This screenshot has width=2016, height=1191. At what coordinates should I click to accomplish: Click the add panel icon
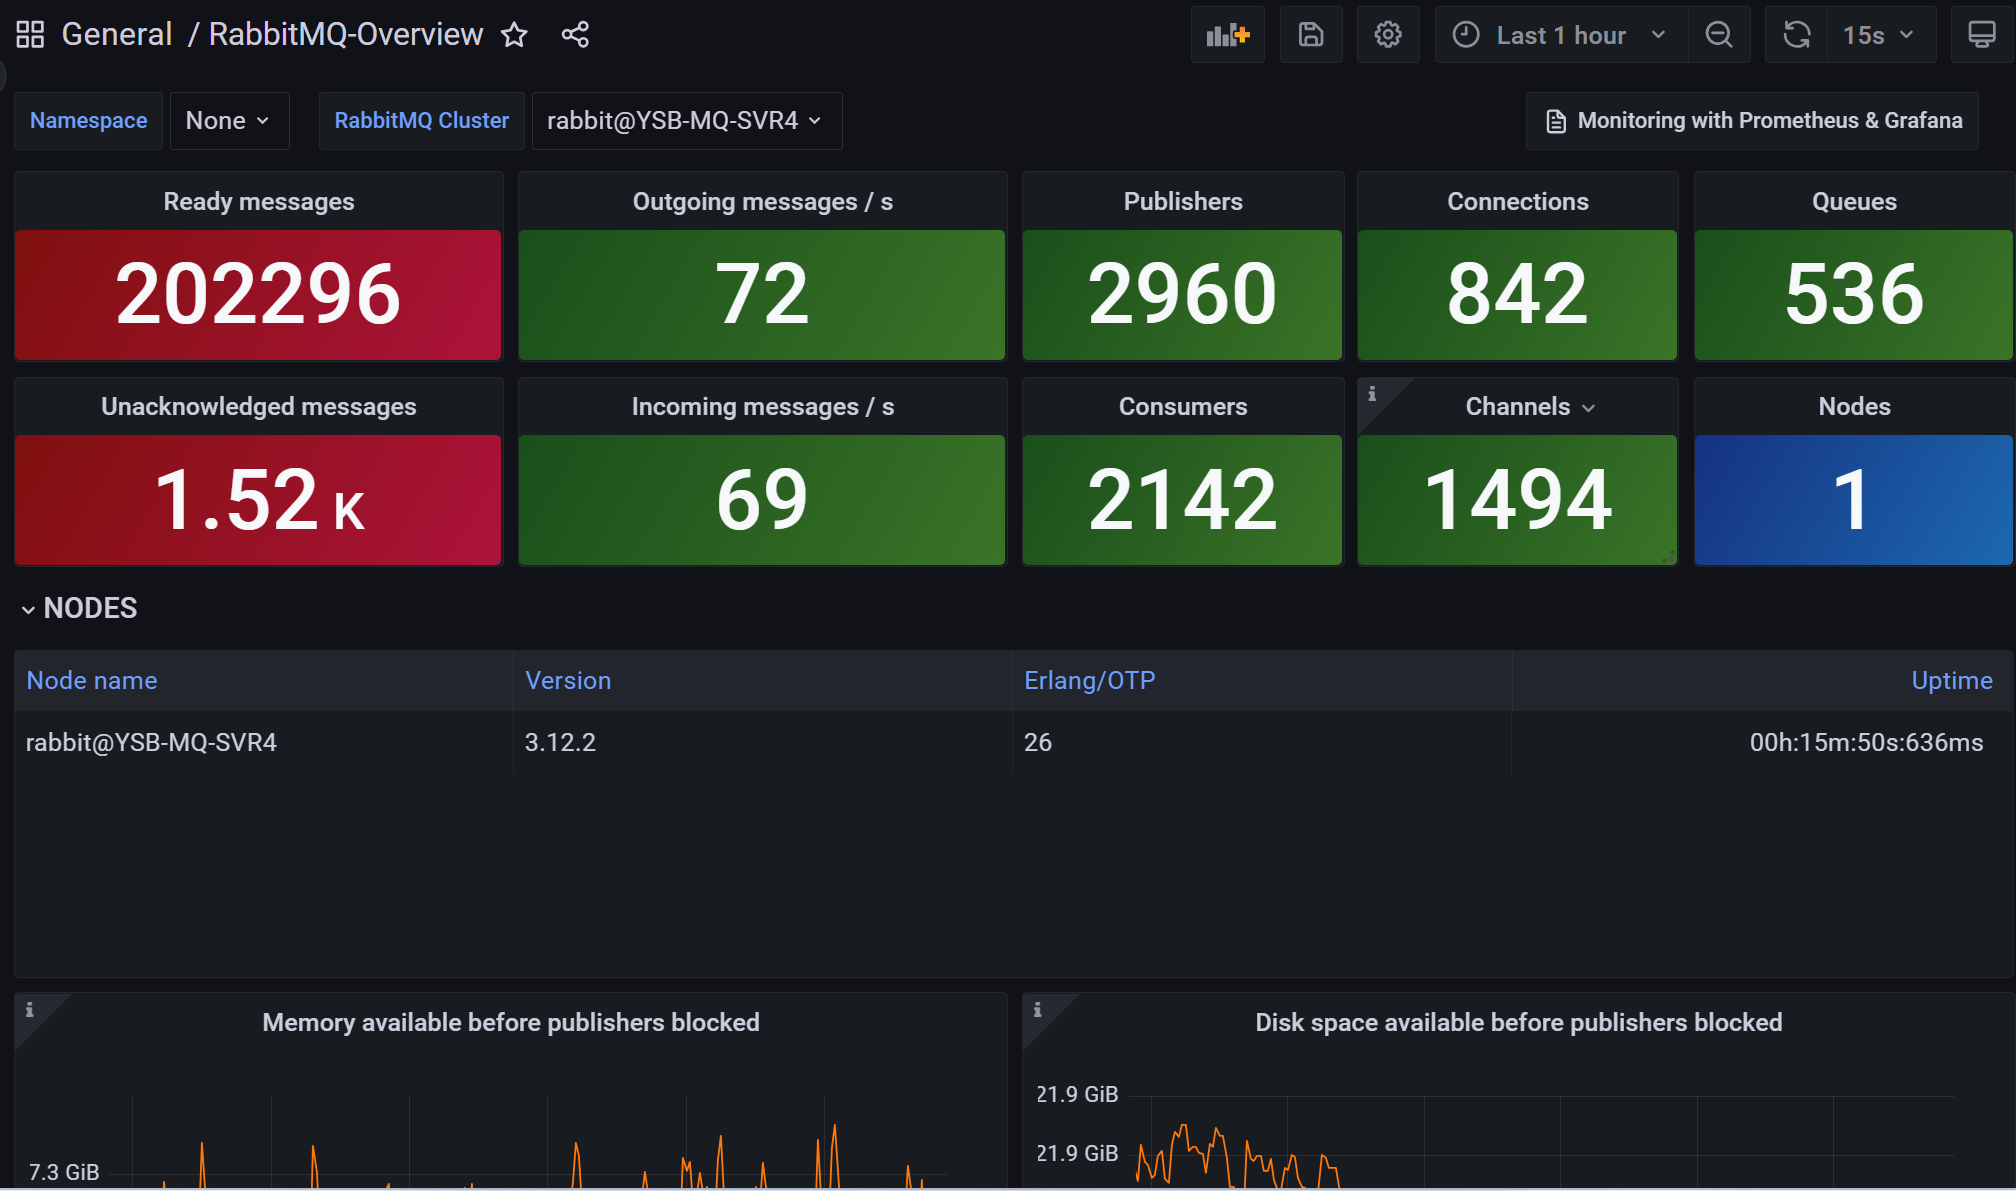(x=1227, y=35)
